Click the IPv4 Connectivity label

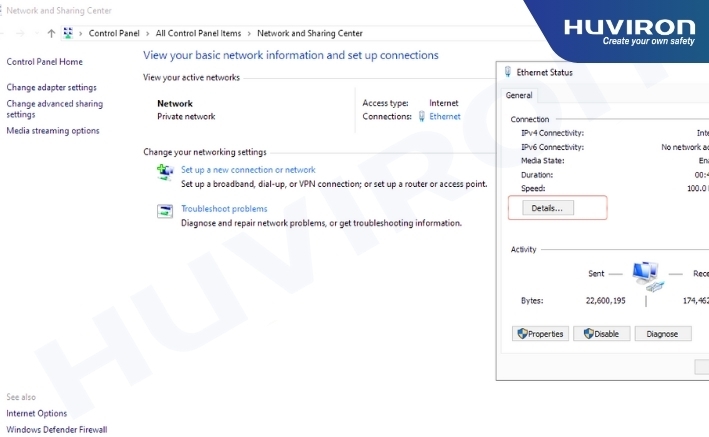(x=553, y=133)
